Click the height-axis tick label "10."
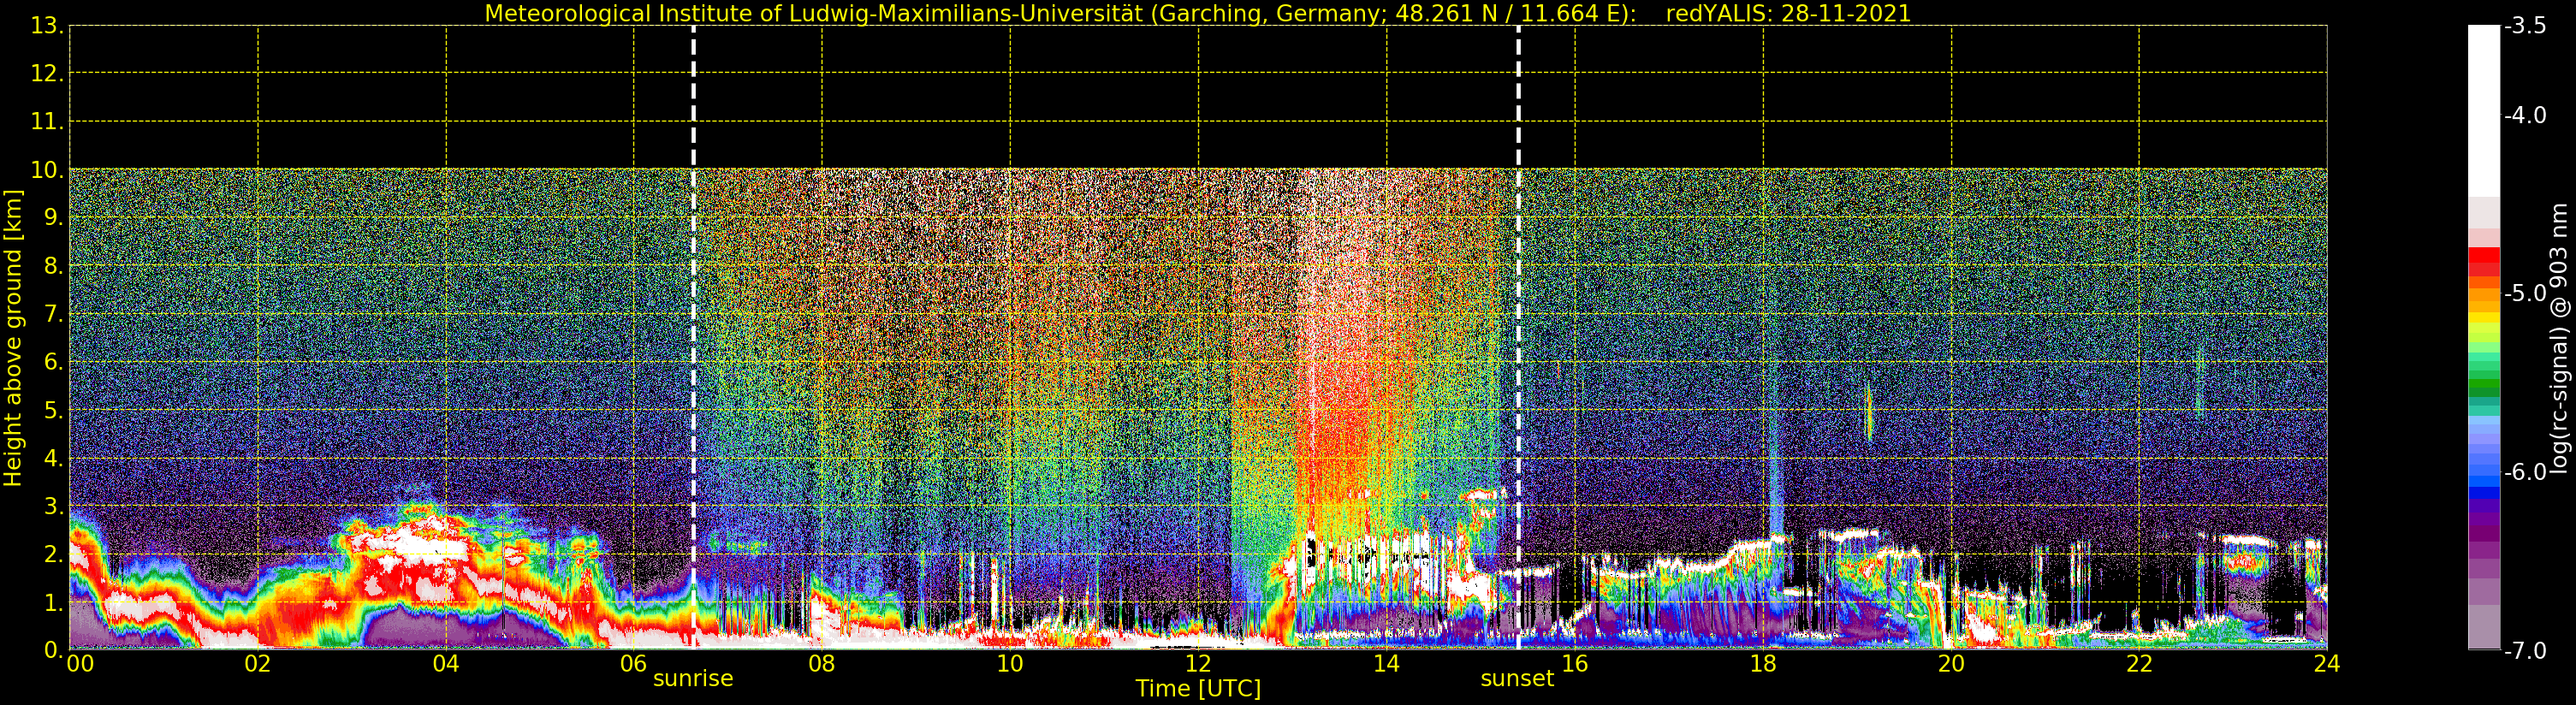Image resolution: width=2576 pixels, height=705 pixels. [47, 170]
